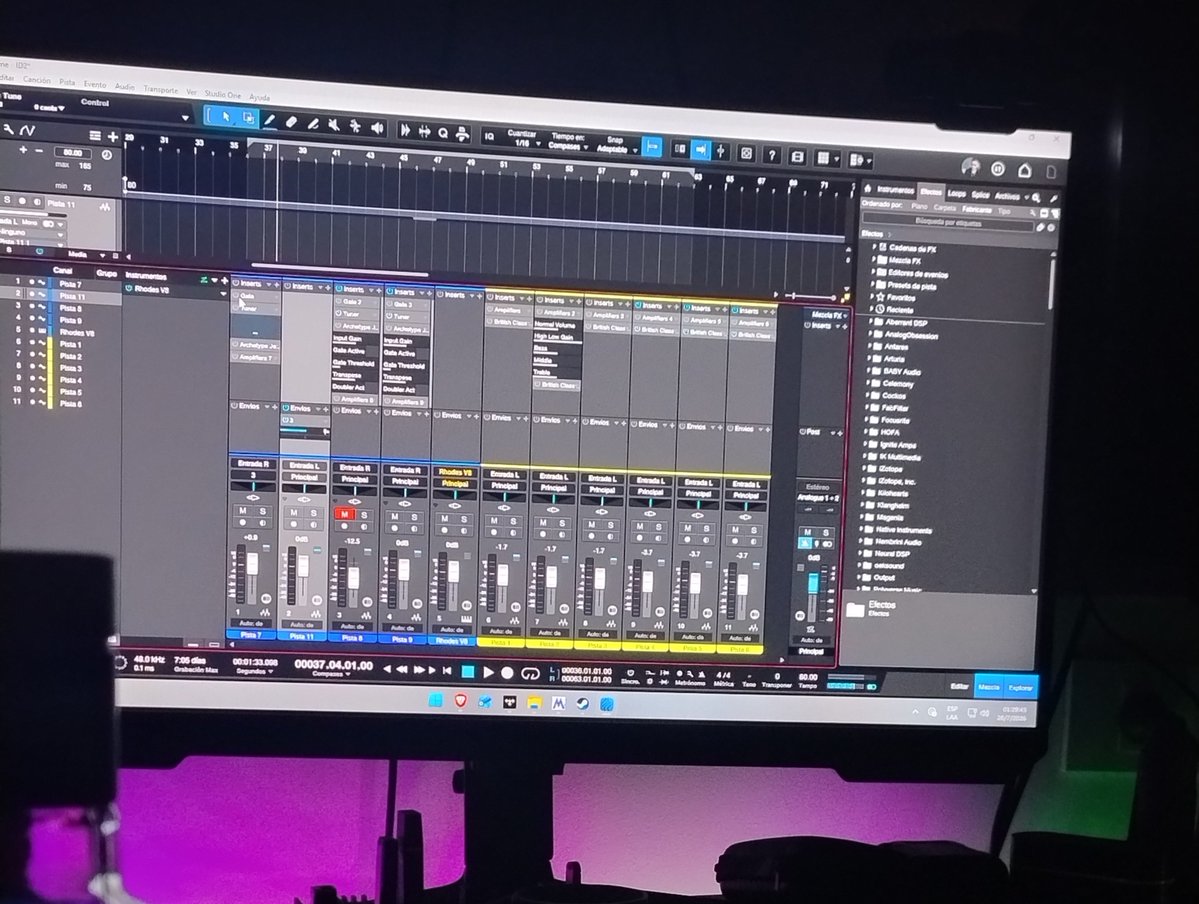Select the Mute tool
1199x904 pixels.
[x=334, y=125]
